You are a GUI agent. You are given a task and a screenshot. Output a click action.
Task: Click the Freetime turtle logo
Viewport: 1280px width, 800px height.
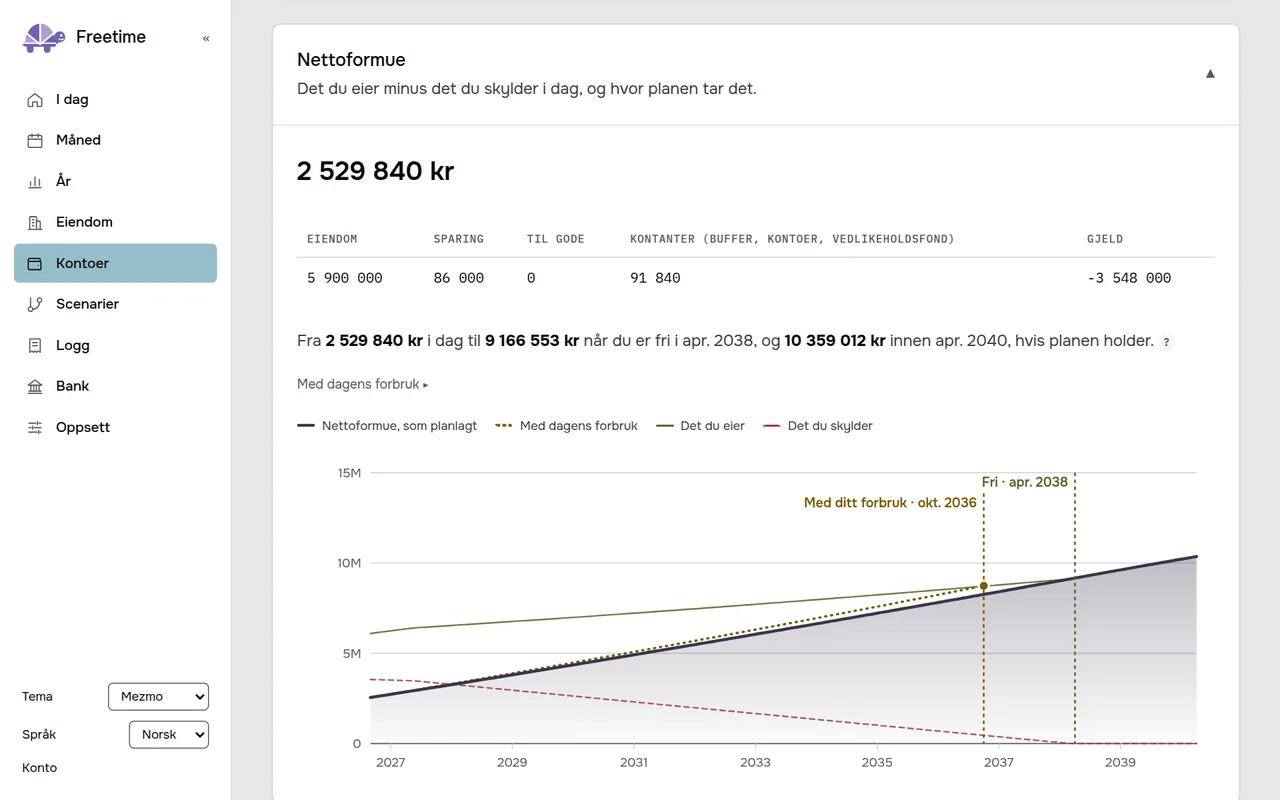(x=43, y=38)
